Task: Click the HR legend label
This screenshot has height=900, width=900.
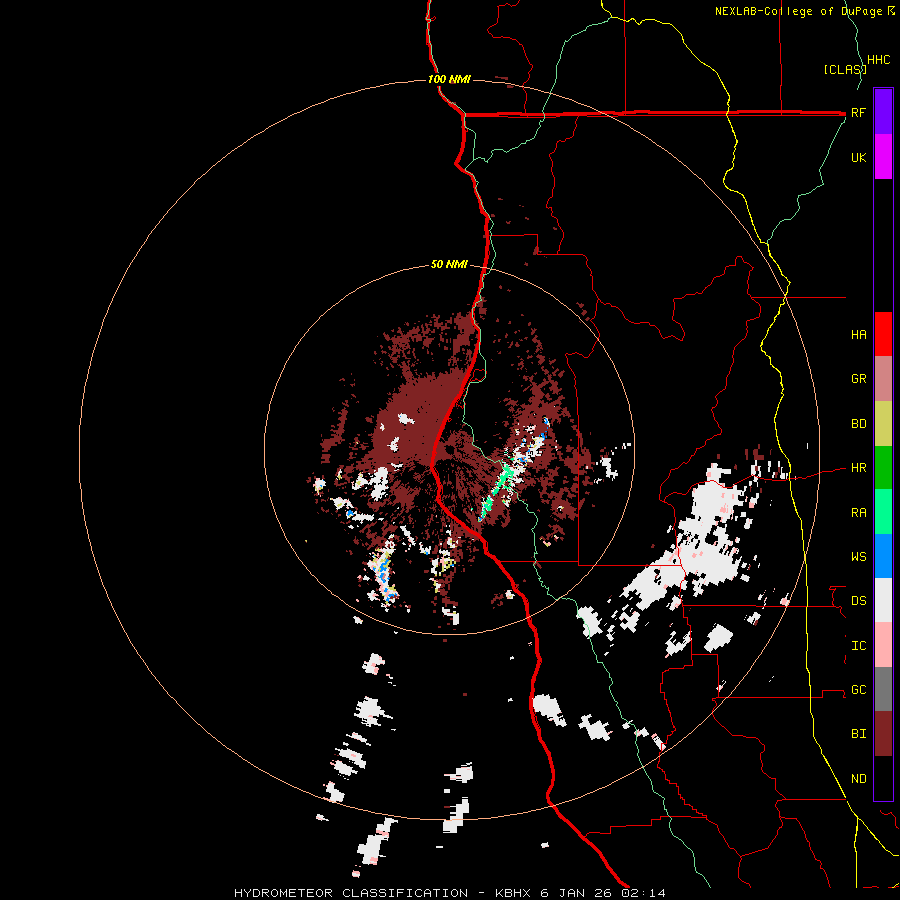Action: pyautogui.click(x=858, y=468)
